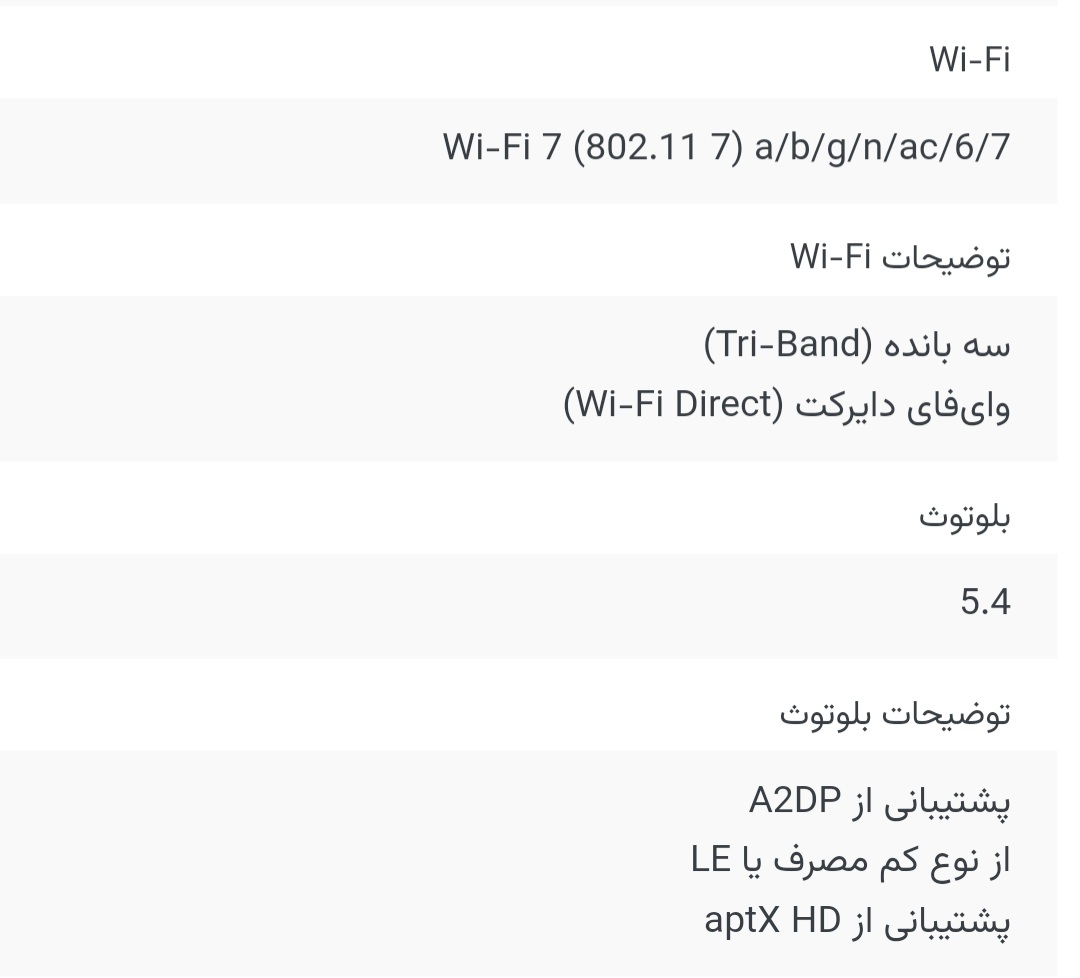Tap the "LE" low-energy label
The width and height of the screenshot is (1080, 978).
712,860
